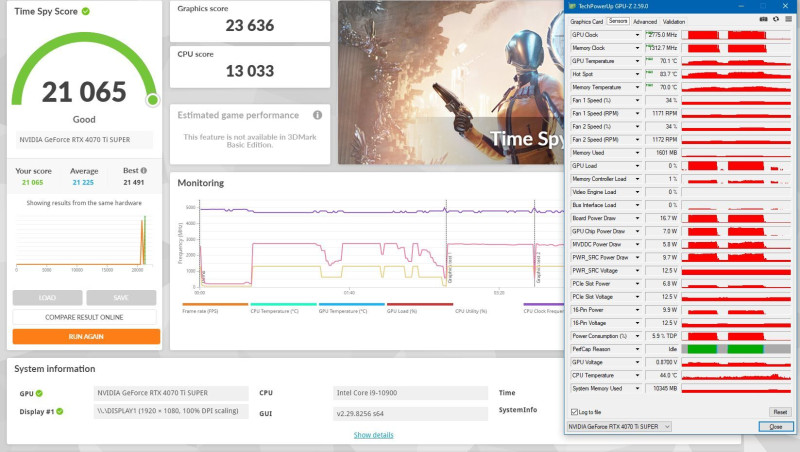800x452 pixels.
Task: Click the info icon next to Best score
Action: (x=144, y=170)
